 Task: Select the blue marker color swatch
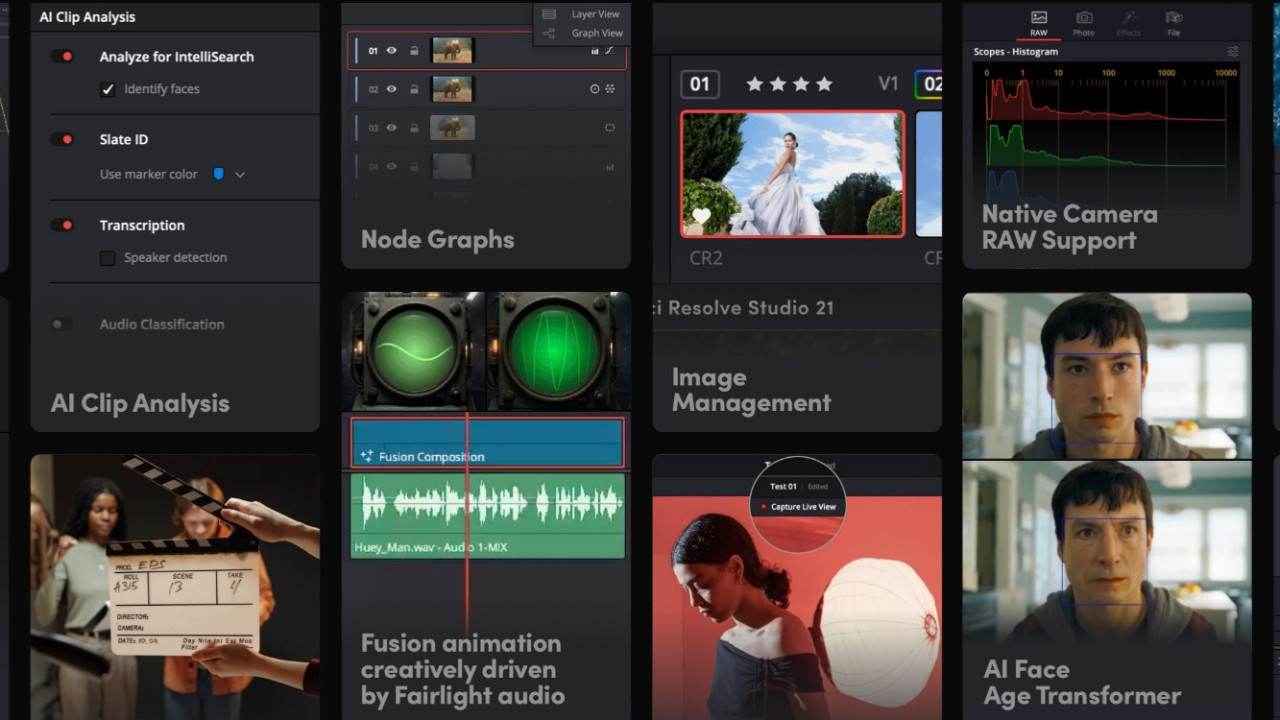click(x=218, y=174)
